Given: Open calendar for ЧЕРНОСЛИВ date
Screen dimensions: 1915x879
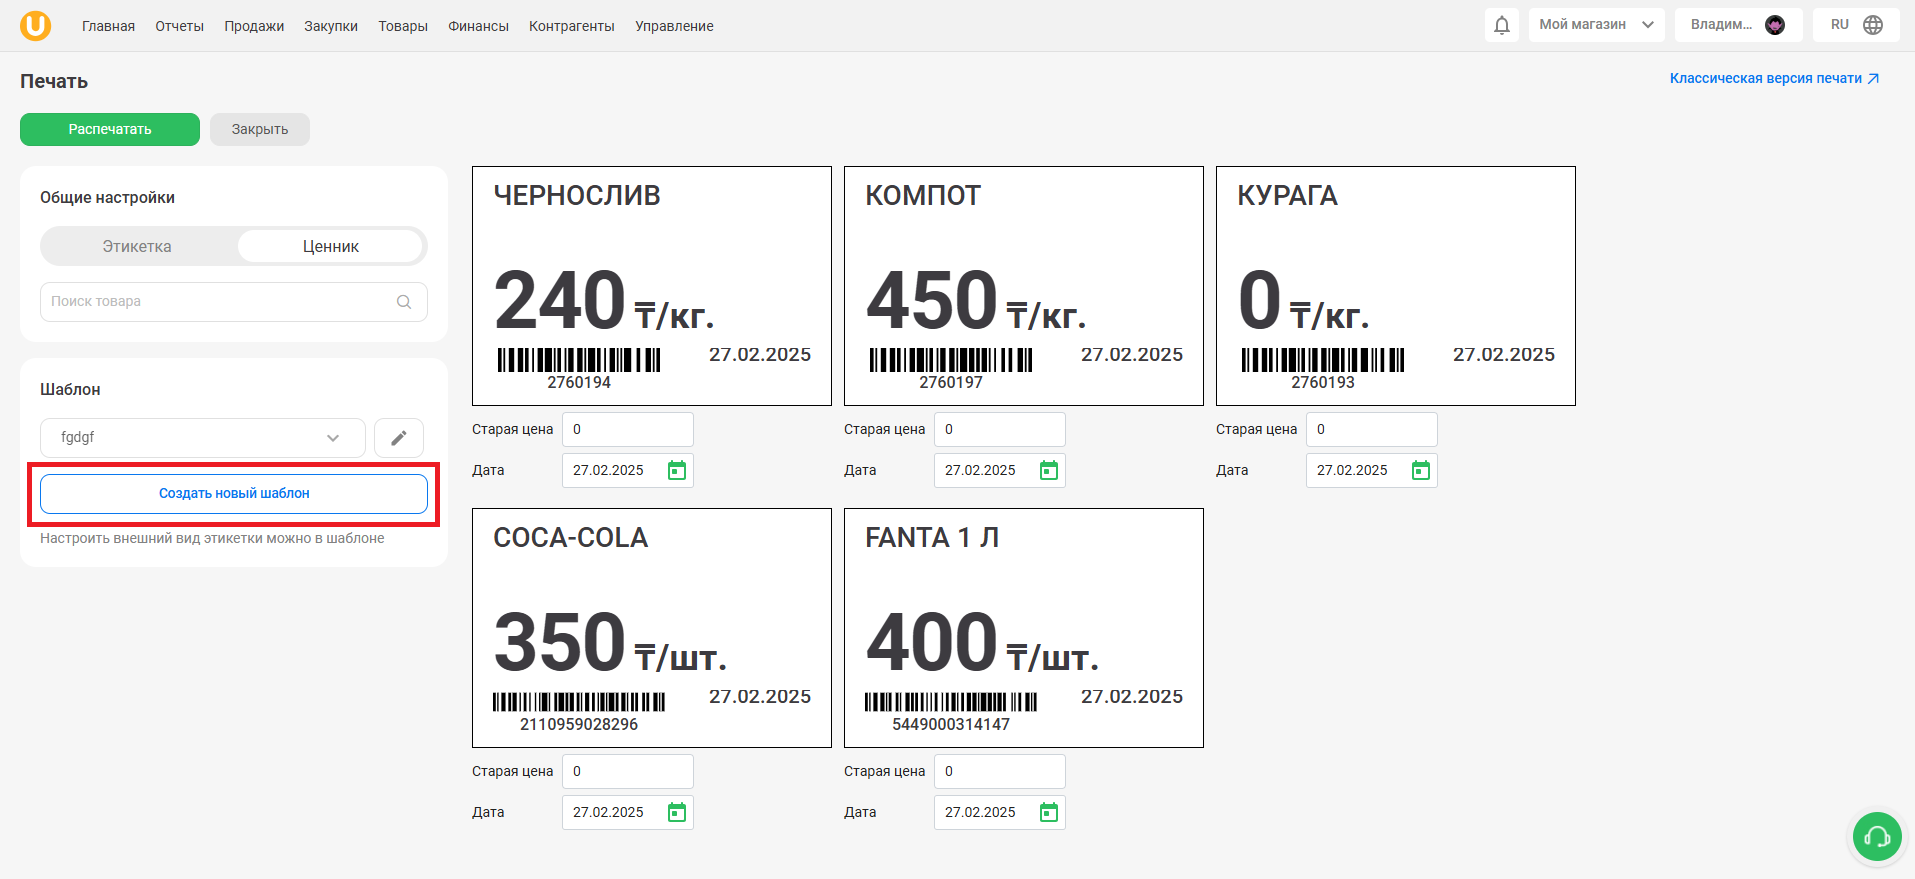Looking at the screenshot, I should pos(677,470).
